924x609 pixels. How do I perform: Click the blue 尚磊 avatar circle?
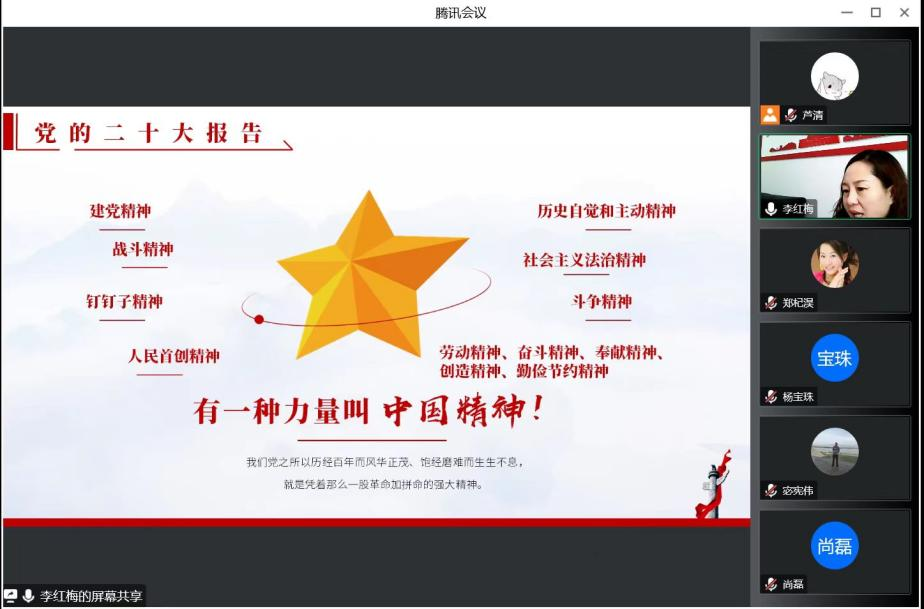(x=835, y=546)
